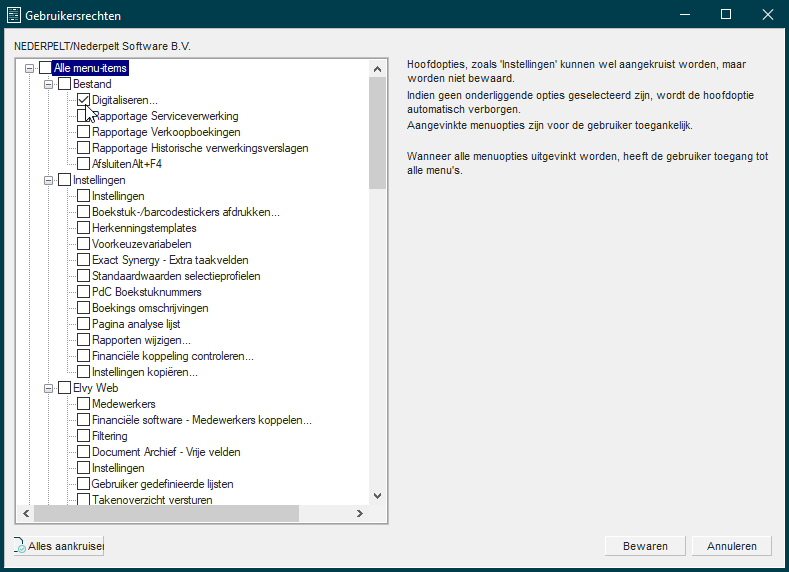The height and width of the screenshot is (572, 789).
Task: Check the Alle menu-items checkbox
Action: click(x=45, y=68)
